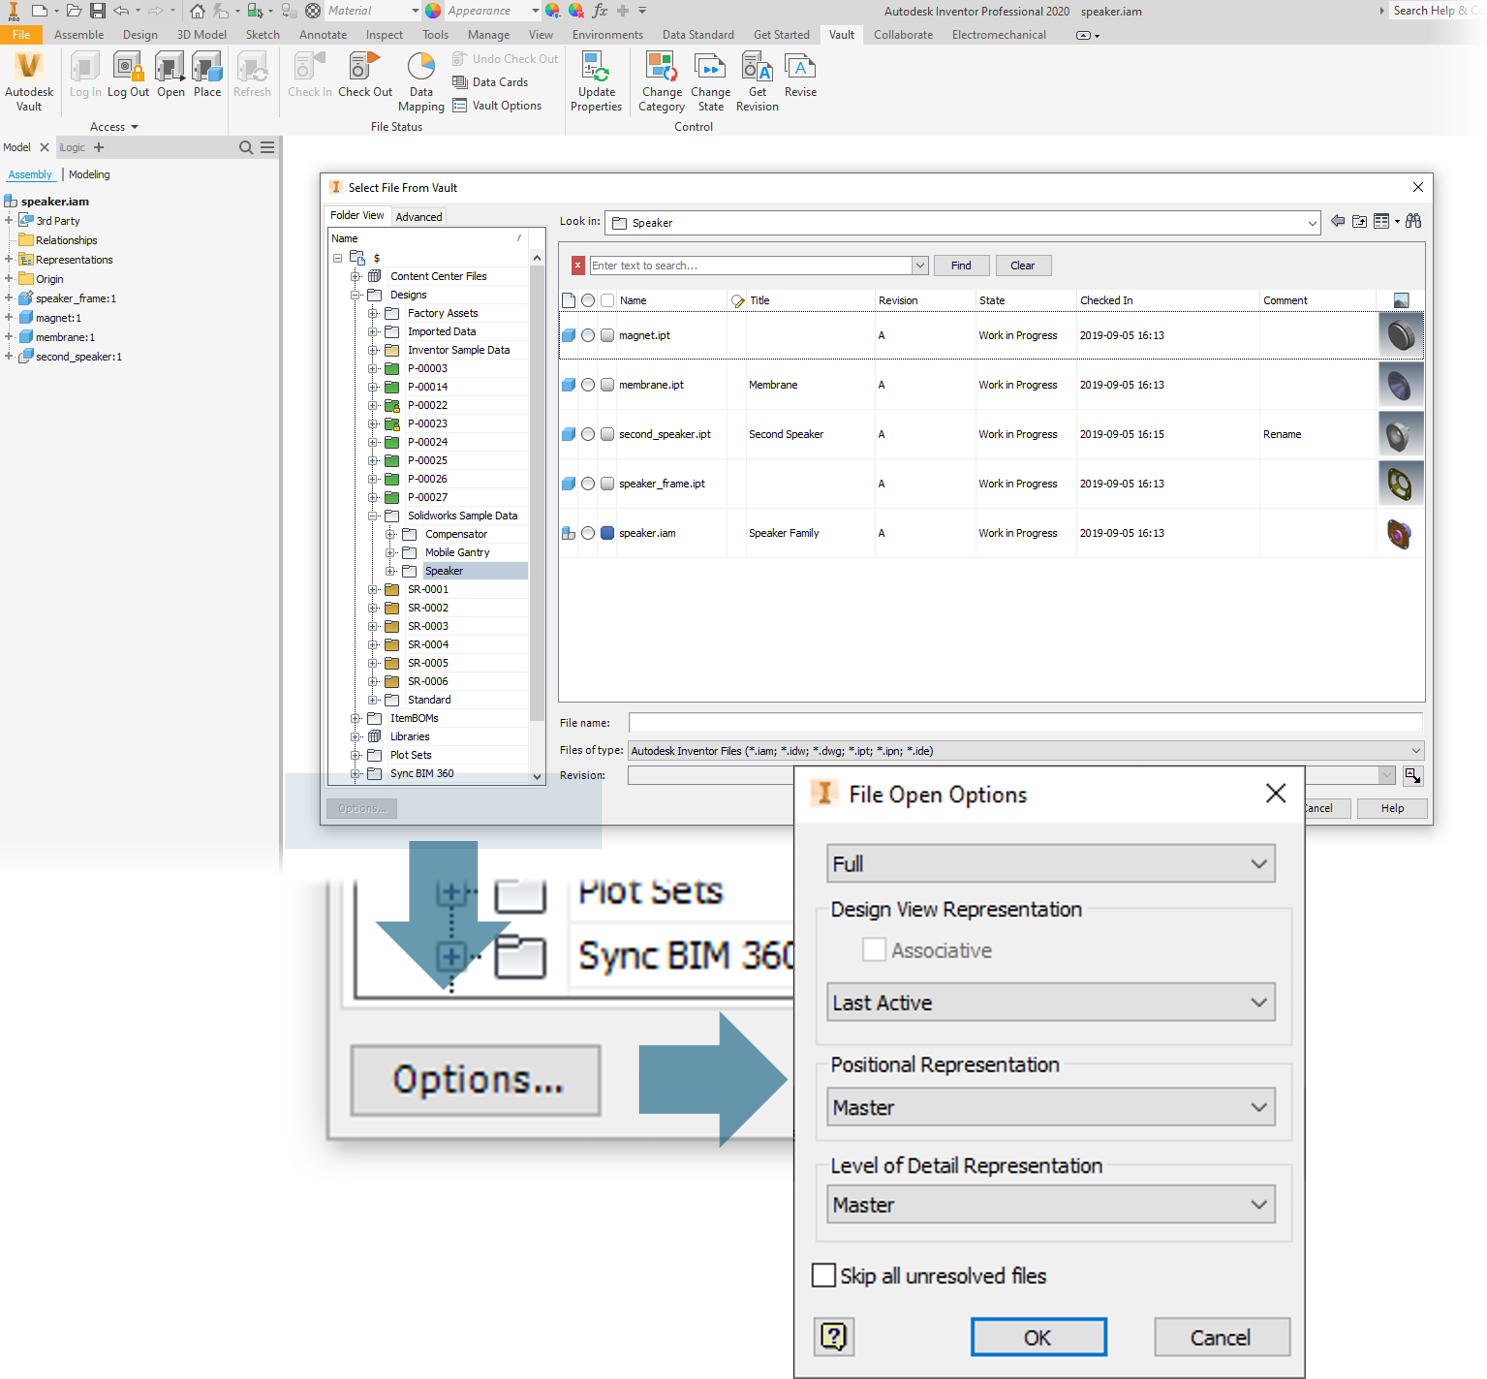Click the Log Out vault icon
The image size is (1487, 1379).
(x=128, y=76)
